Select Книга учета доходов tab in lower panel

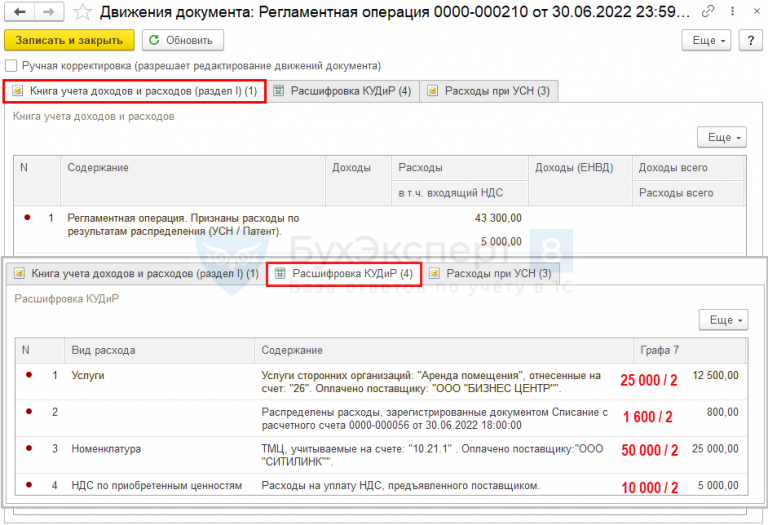136,273
